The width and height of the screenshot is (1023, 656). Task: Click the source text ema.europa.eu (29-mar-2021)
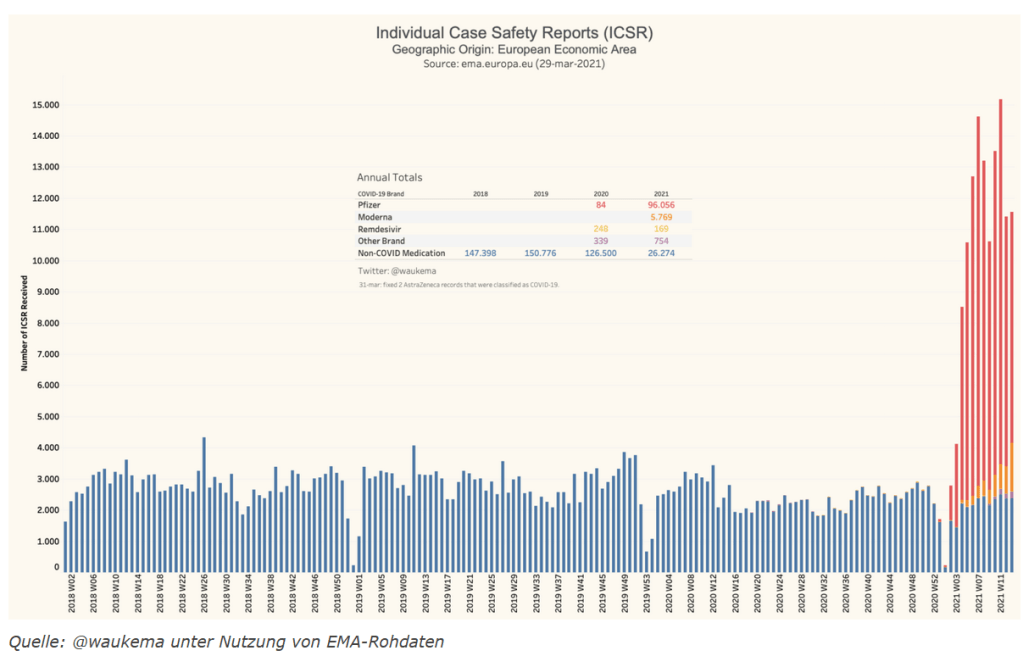click(511, 63)
